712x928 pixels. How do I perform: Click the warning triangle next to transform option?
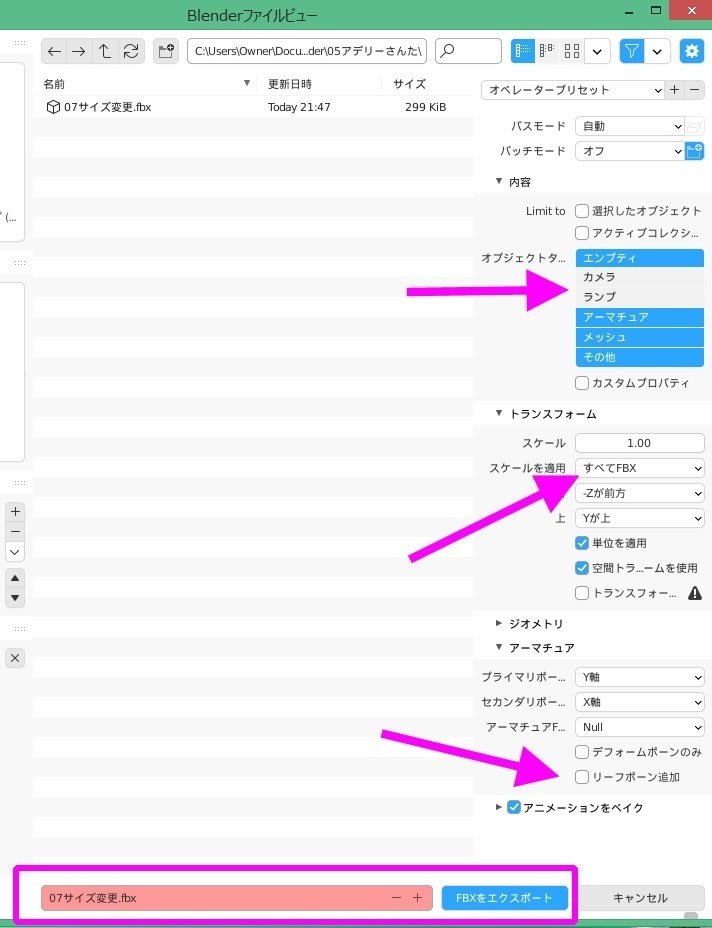click(x=695, y=593)
